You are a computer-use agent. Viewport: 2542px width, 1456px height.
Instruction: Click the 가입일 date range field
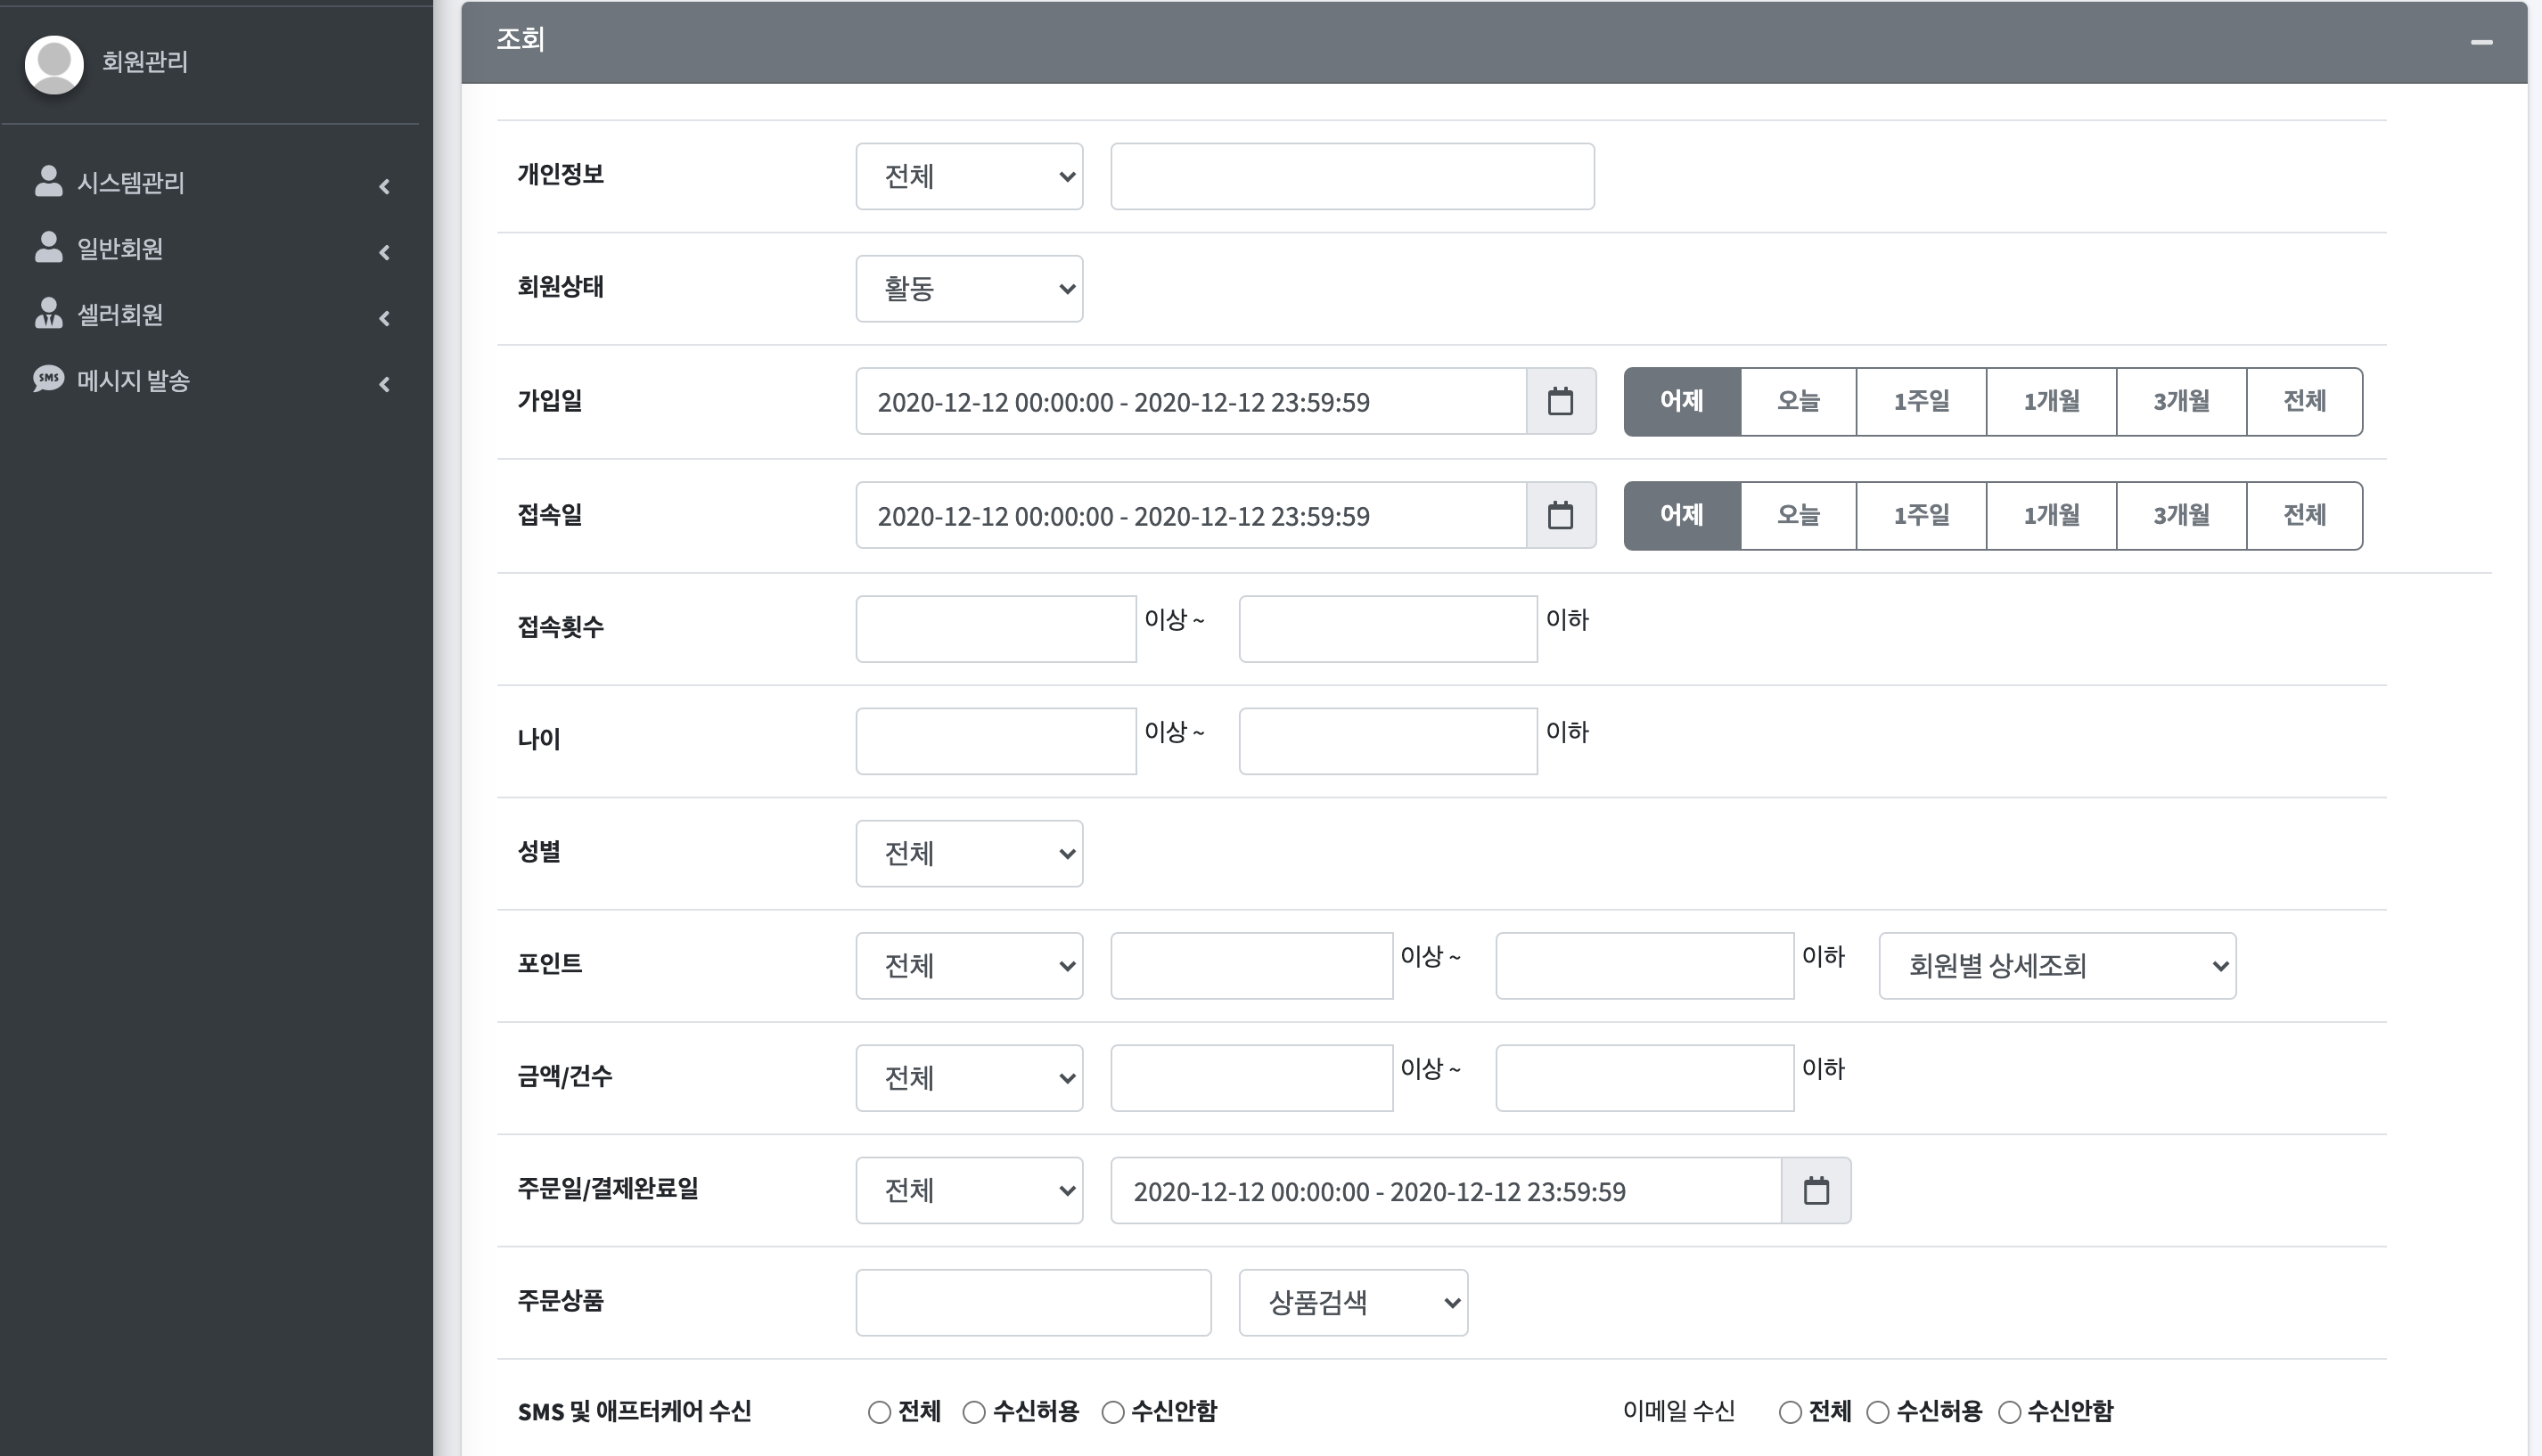point(1191,401)
